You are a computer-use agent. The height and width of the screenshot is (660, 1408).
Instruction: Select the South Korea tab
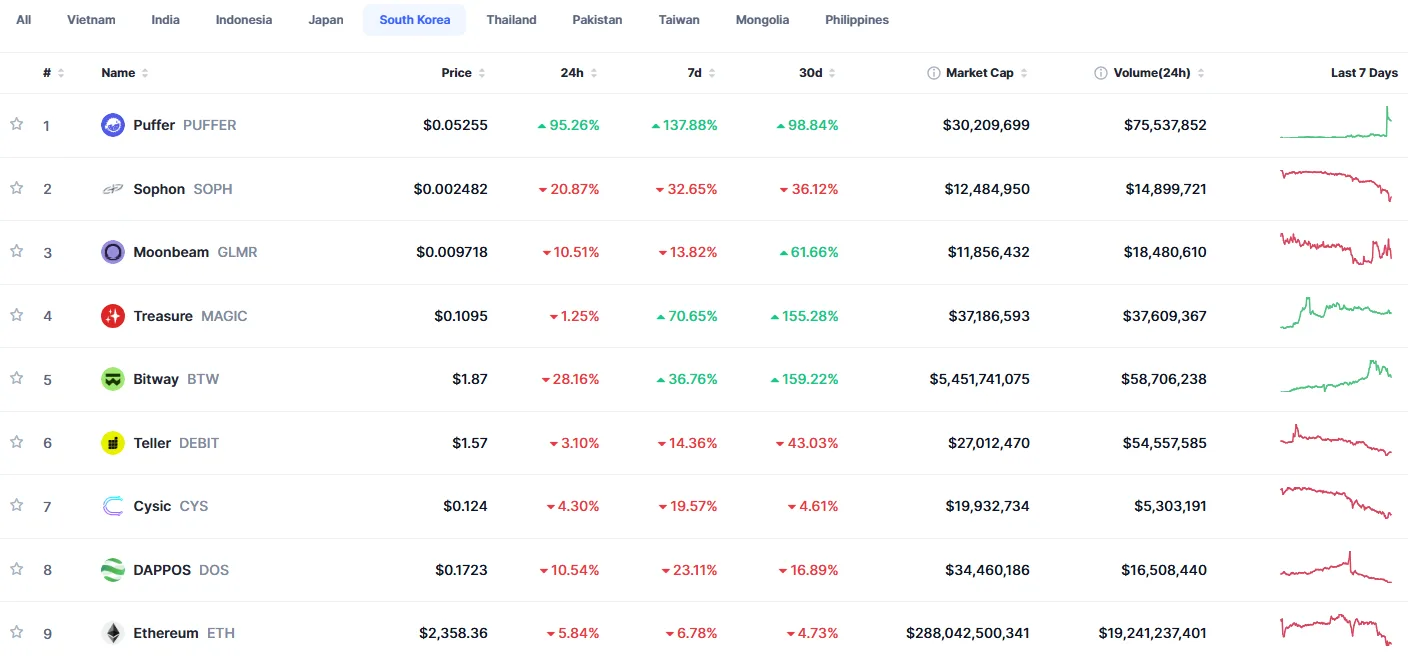point(415,20)
